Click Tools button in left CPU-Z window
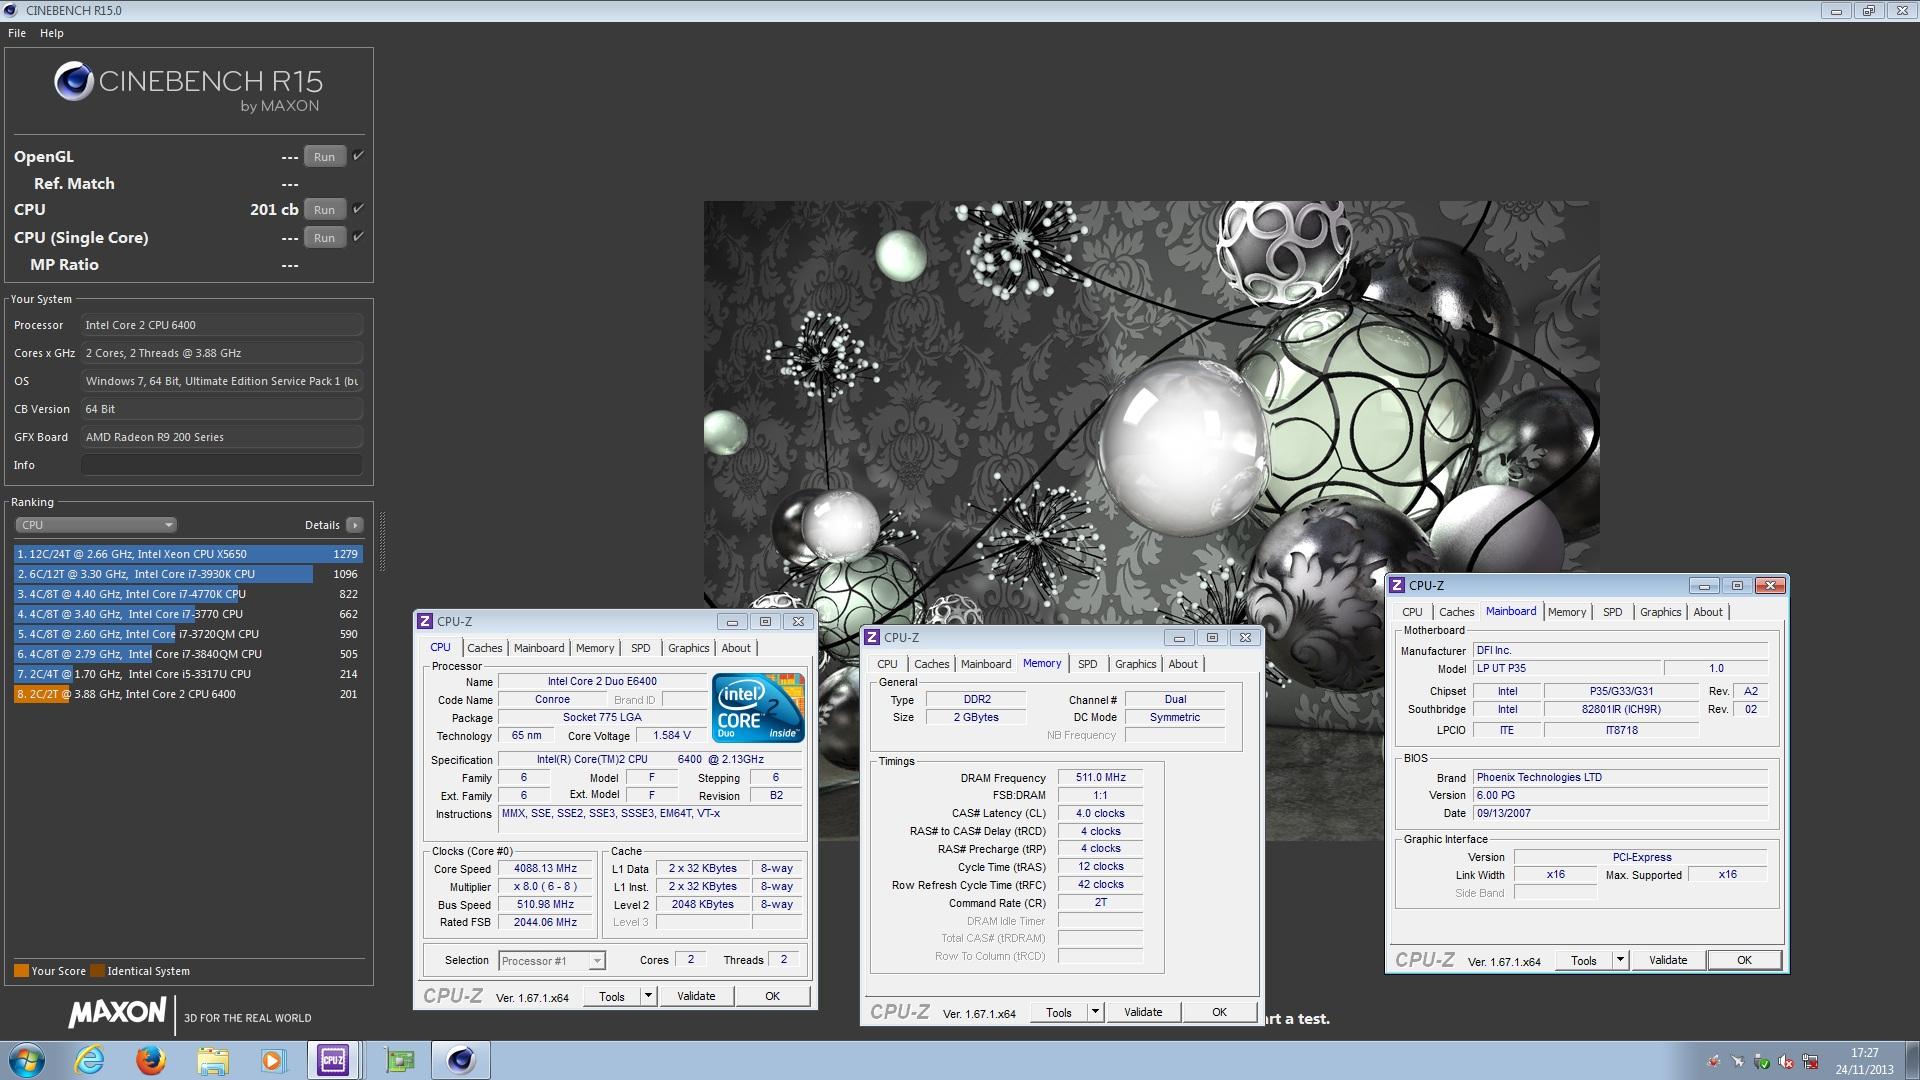This screenshot has width=1920, height=1080. tap(612, 996)
